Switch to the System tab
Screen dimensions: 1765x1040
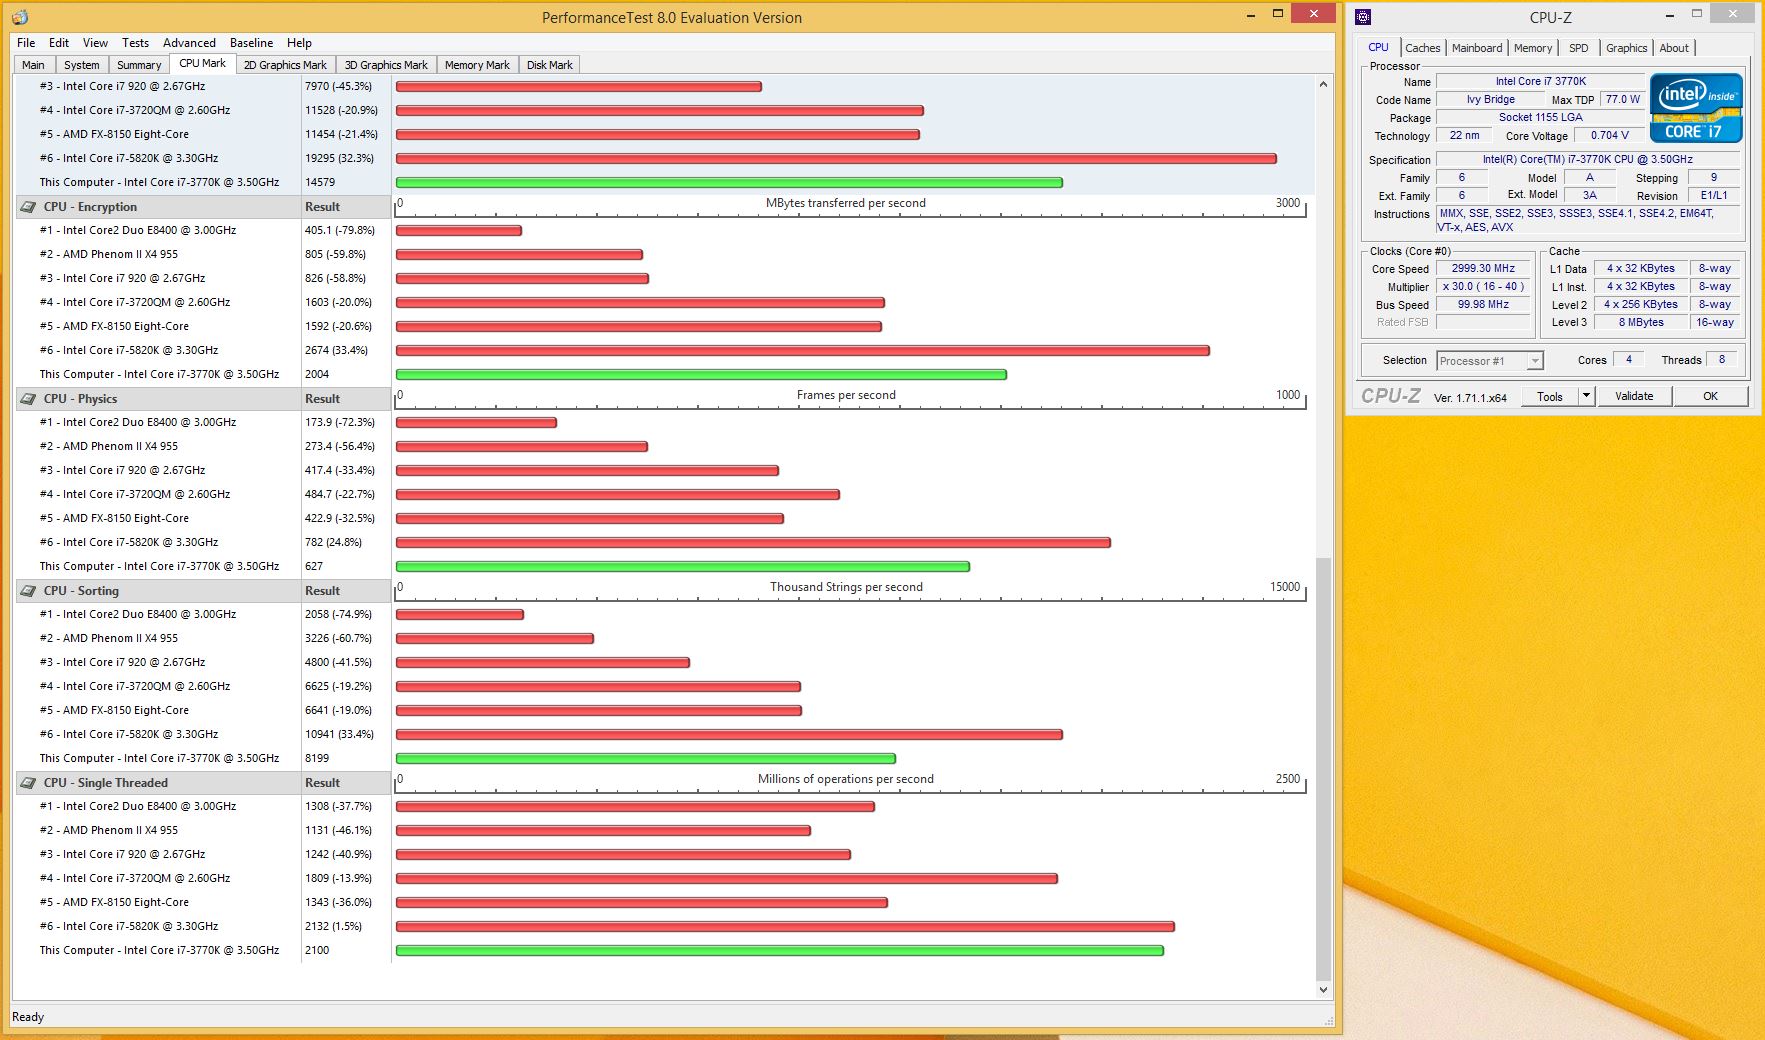(x=81, y=65)
